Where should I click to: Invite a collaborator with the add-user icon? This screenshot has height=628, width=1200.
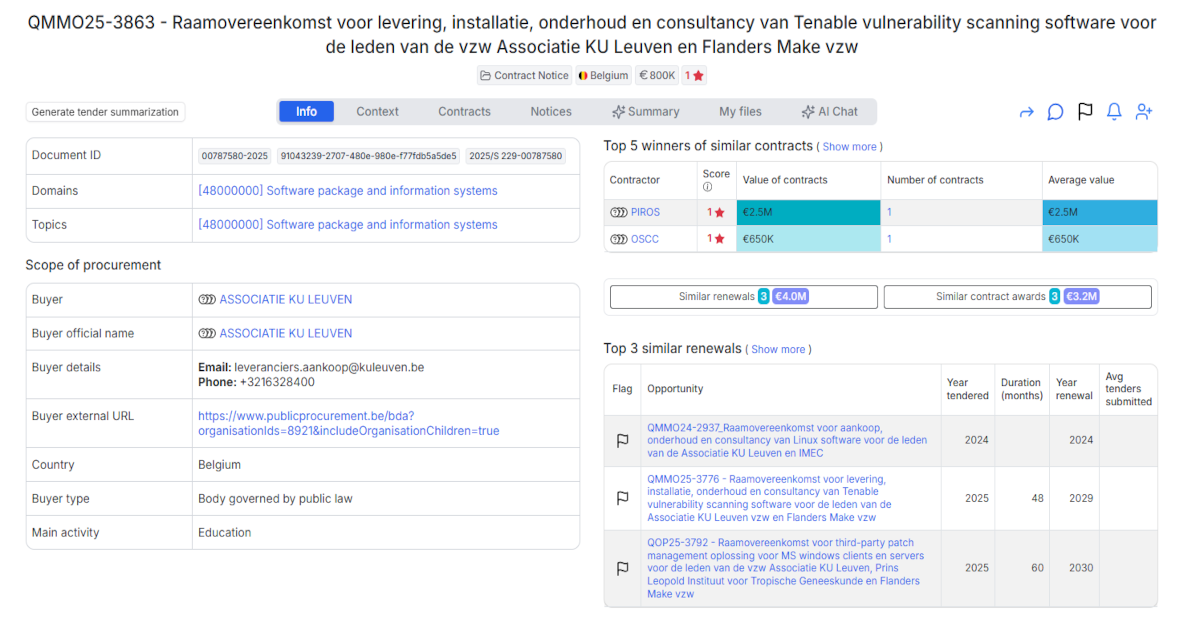pyautogui.click(x=1143, y=112)
